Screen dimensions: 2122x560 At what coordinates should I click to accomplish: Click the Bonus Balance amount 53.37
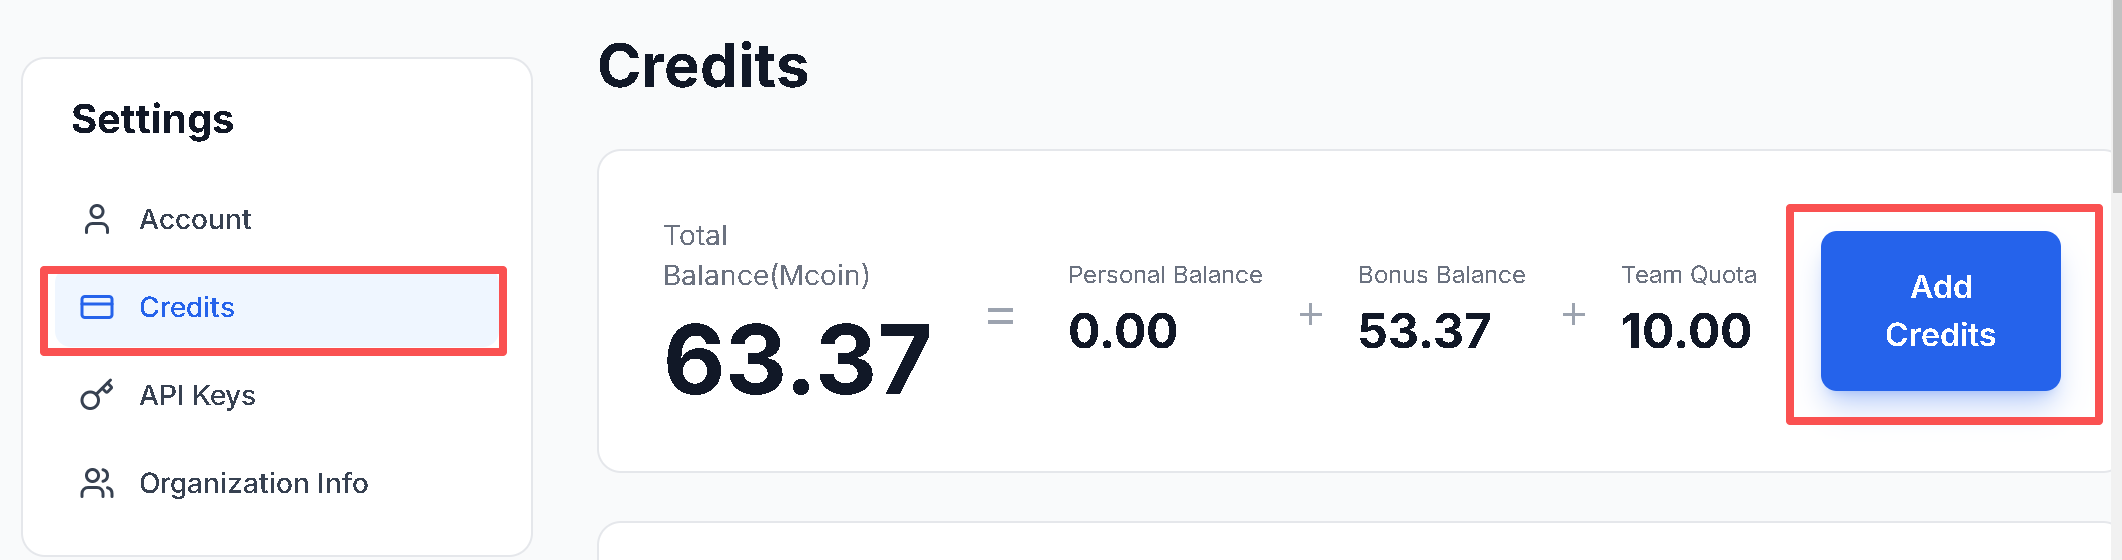pyautogui.click(x=1424, y=331)
